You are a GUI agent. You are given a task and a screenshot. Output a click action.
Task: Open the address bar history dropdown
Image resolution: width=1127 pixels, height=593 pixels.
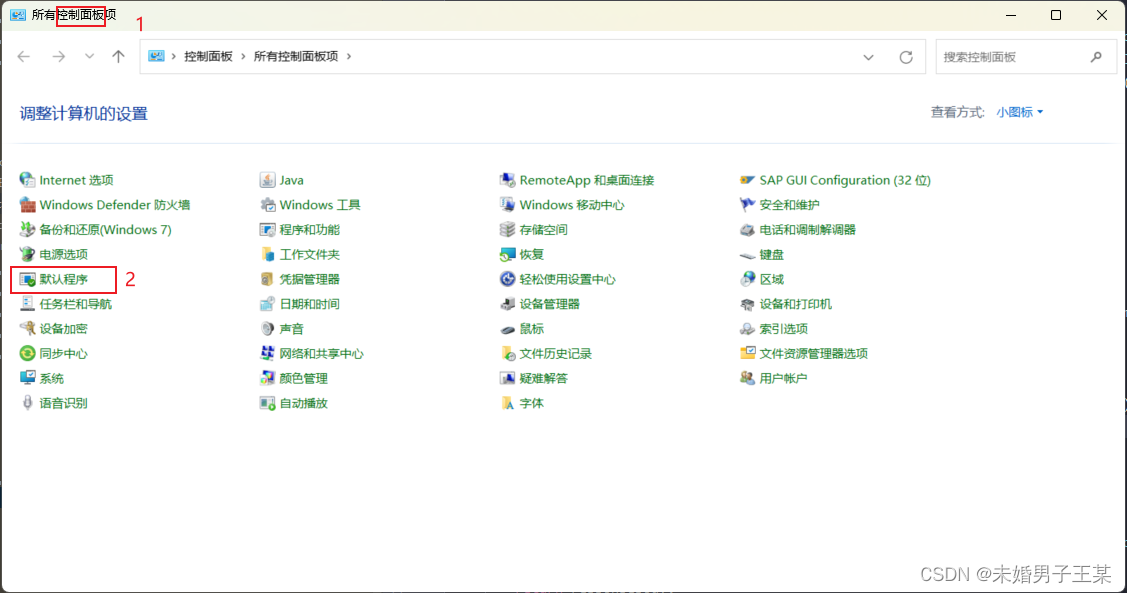click(x=868, y=56)
